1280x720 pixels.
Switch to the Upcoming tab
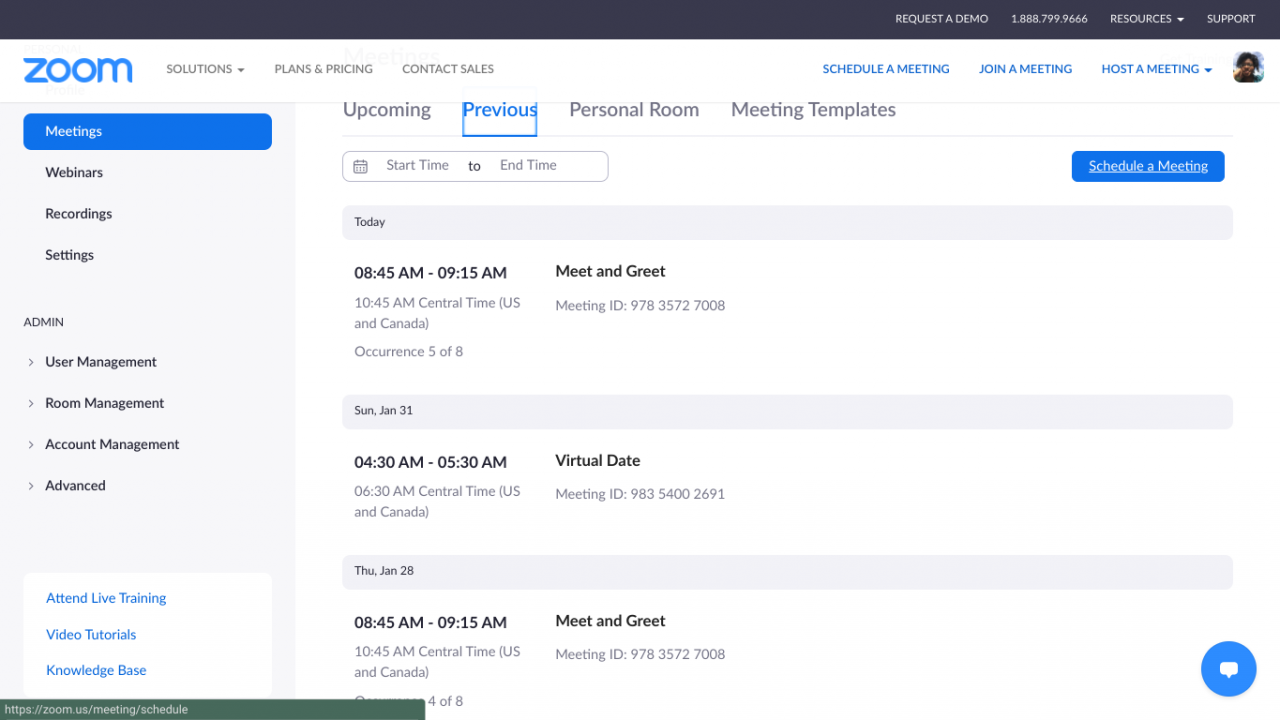pyautogui.click(x=387, y=110)
